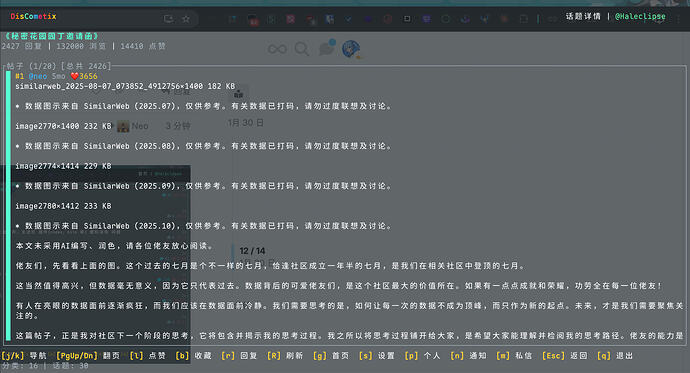
Task: Click the [Esc] 返回 back shortcut
Action: click(565, 355)
